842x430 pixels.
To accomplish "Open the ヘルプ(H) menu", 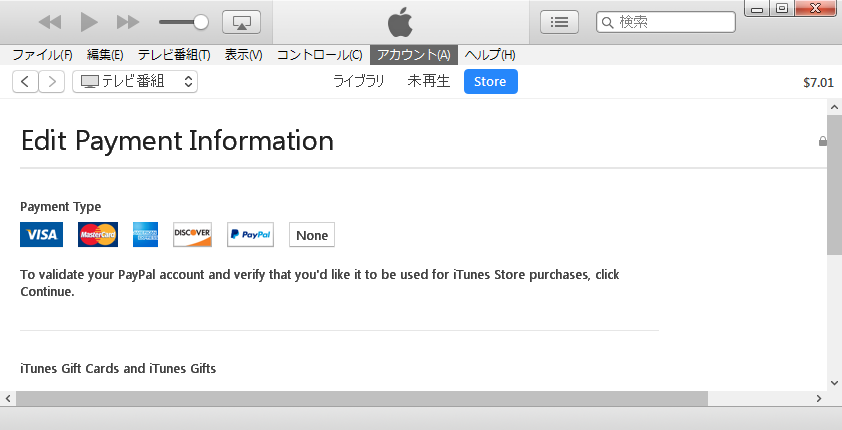I will coord(490,55).
